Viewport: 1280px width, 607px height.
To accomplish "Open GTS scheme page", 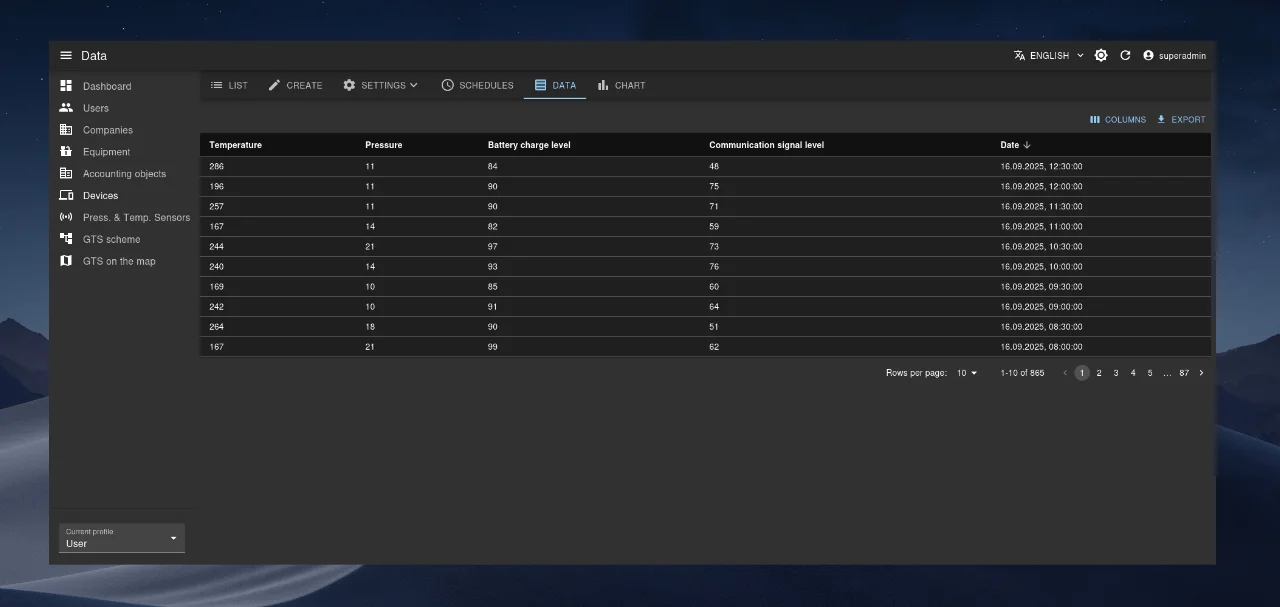I will (111, 239).
